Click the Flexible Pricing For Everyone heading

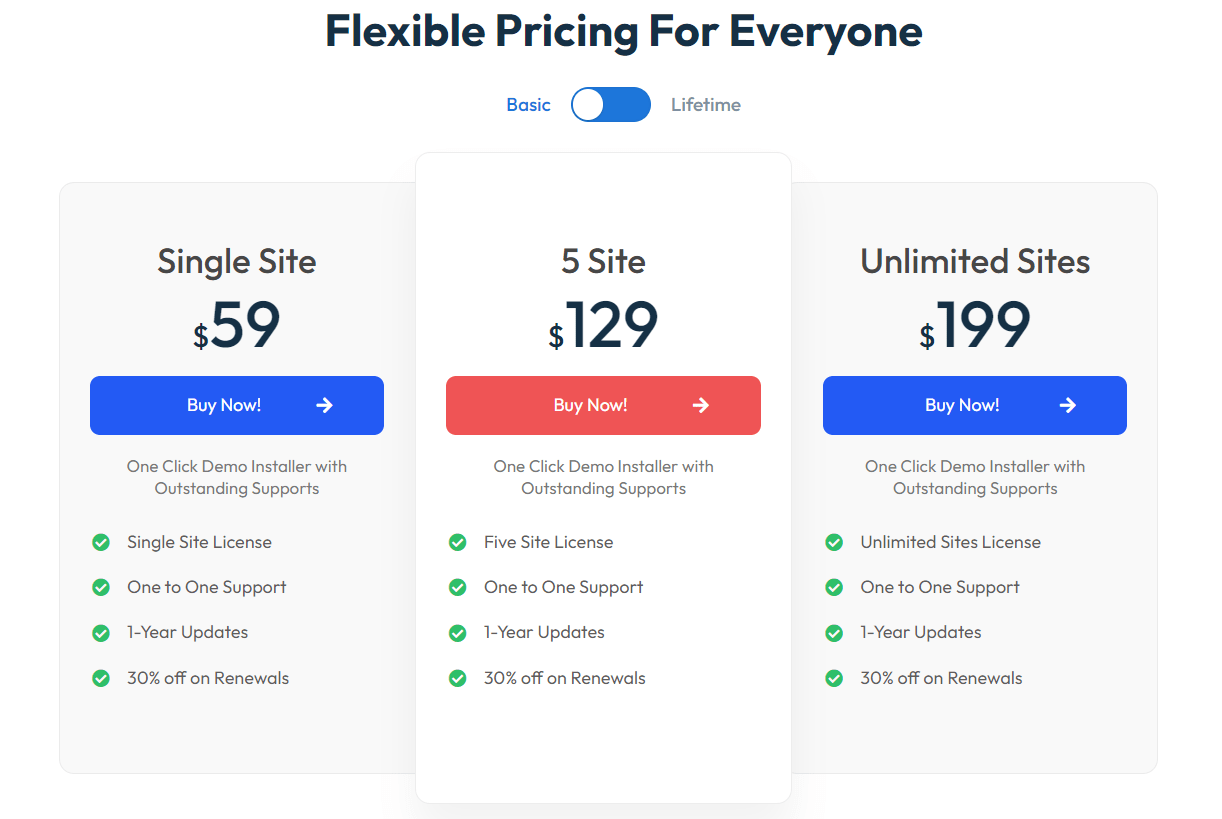(x=623, y=31)
